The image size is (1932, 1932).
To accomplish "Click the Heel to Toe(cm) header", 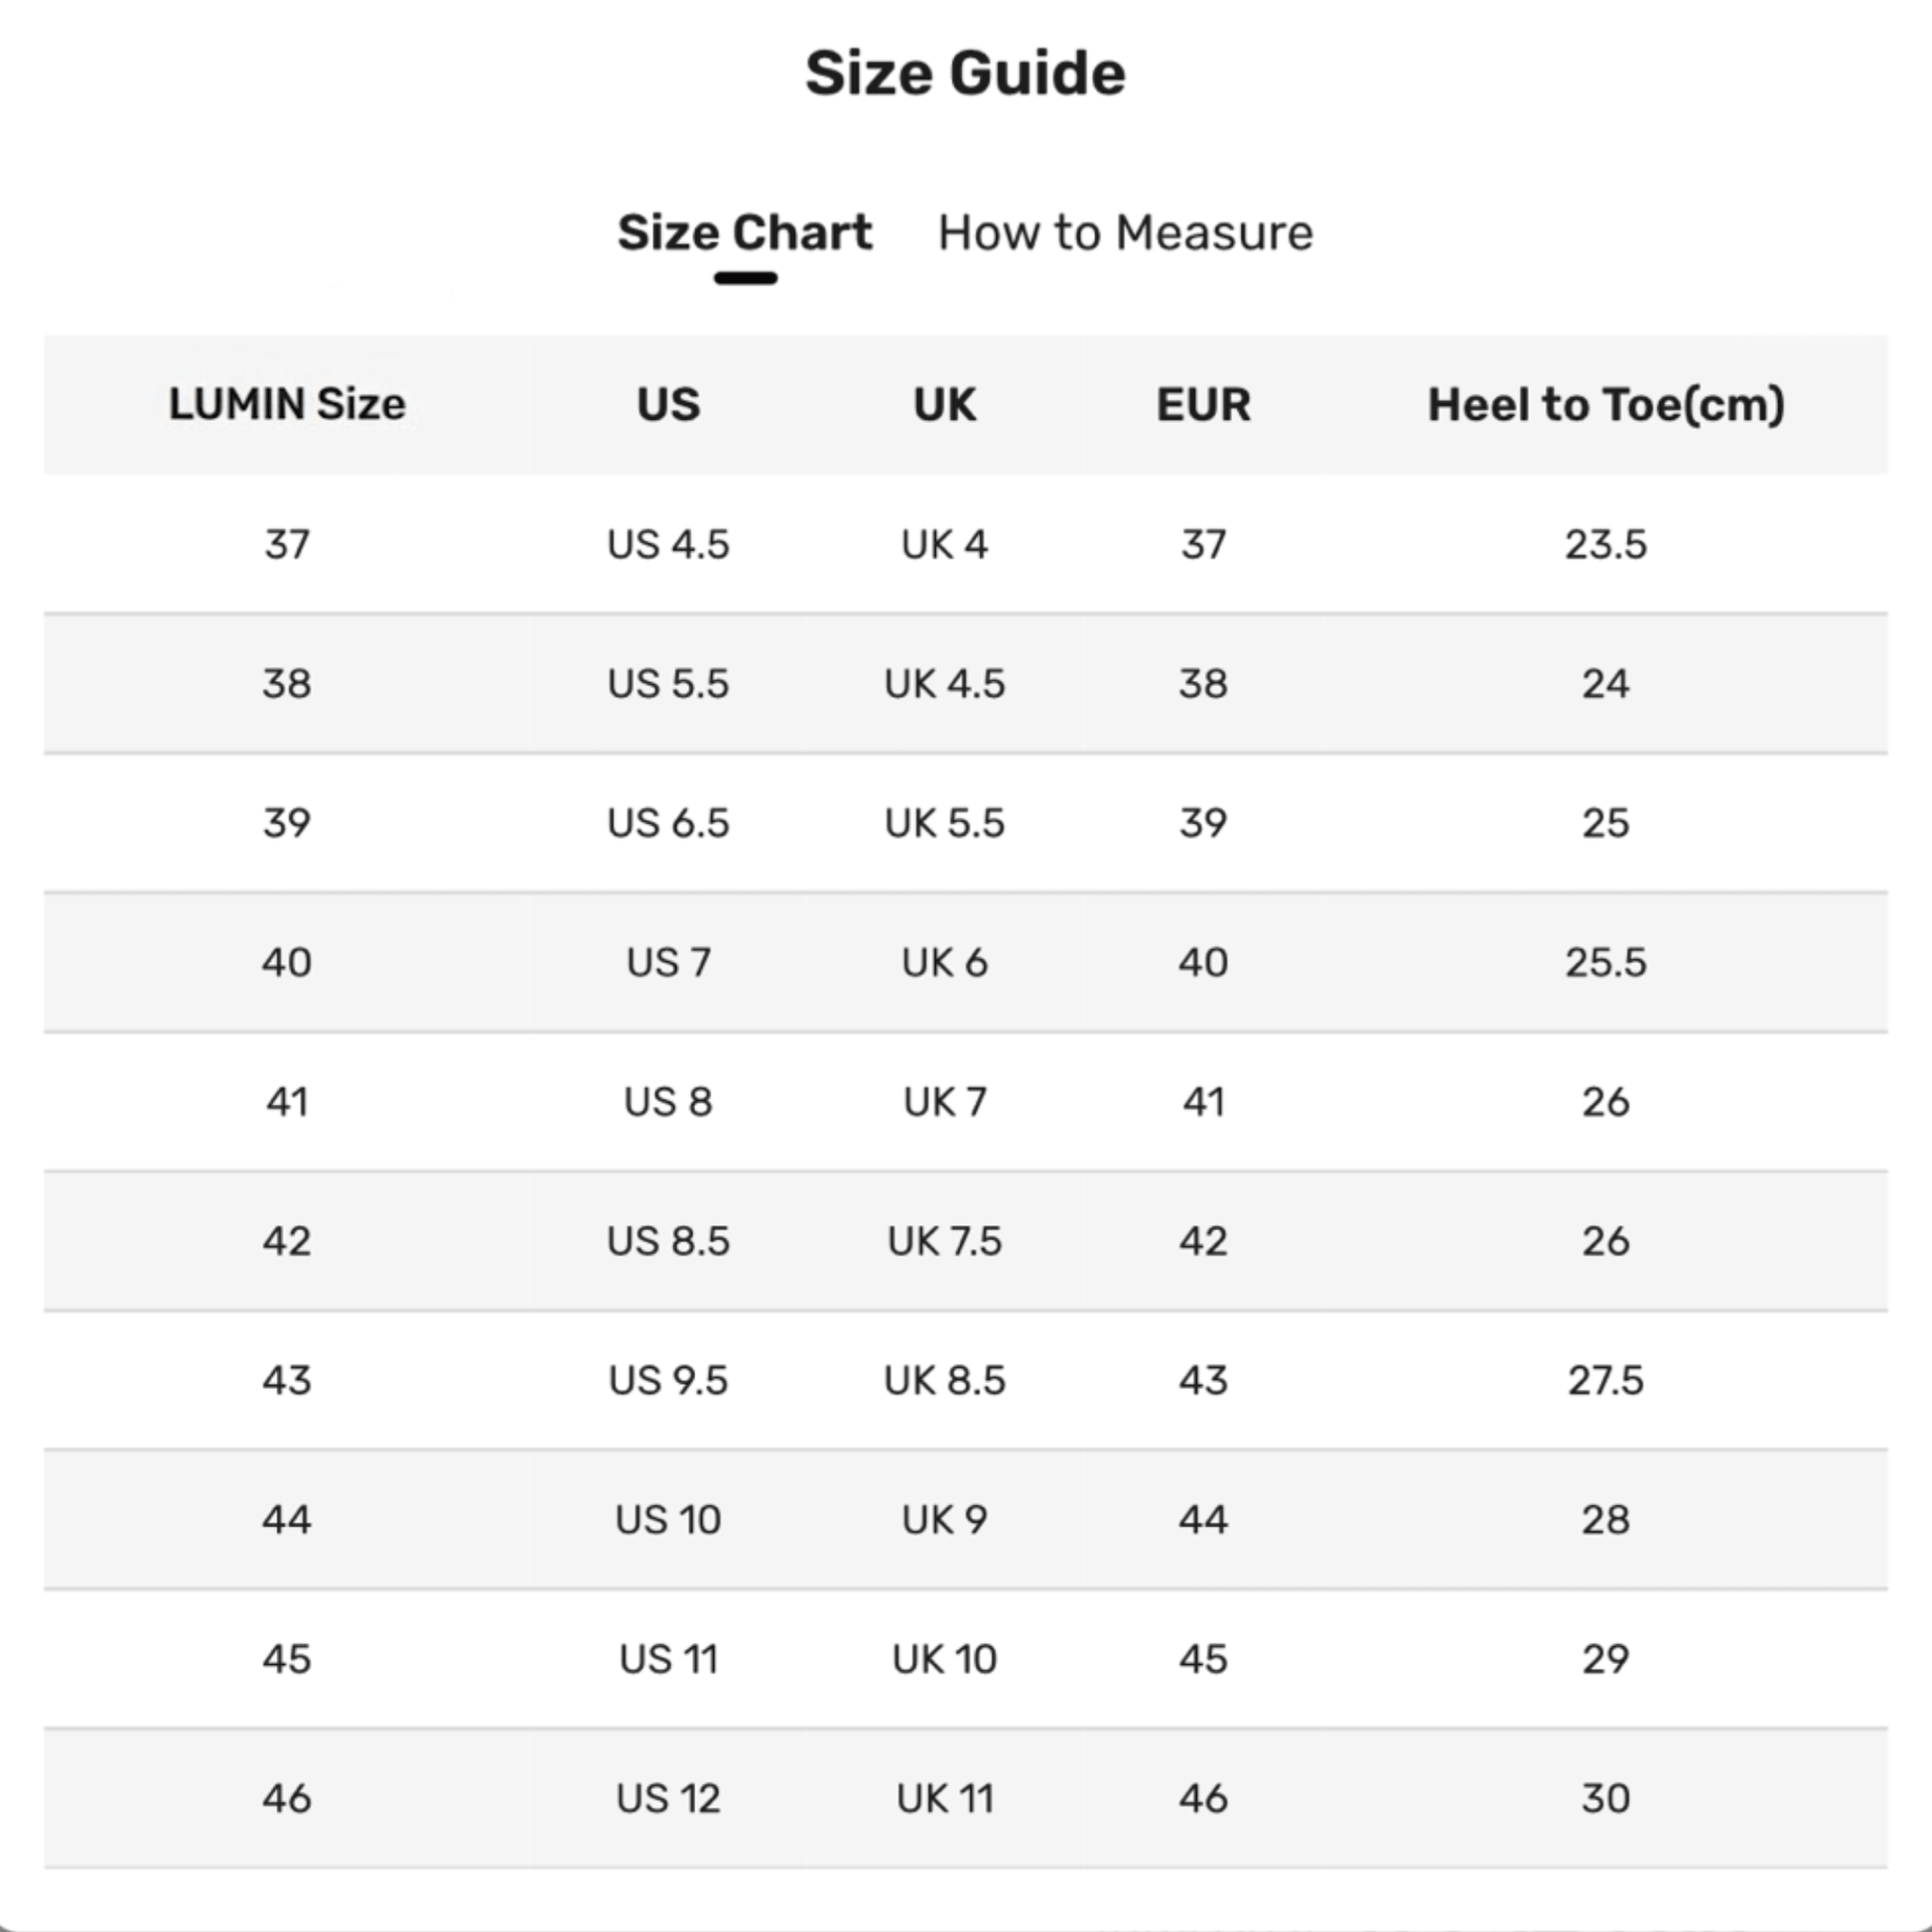I will [x=1605, y=405].
